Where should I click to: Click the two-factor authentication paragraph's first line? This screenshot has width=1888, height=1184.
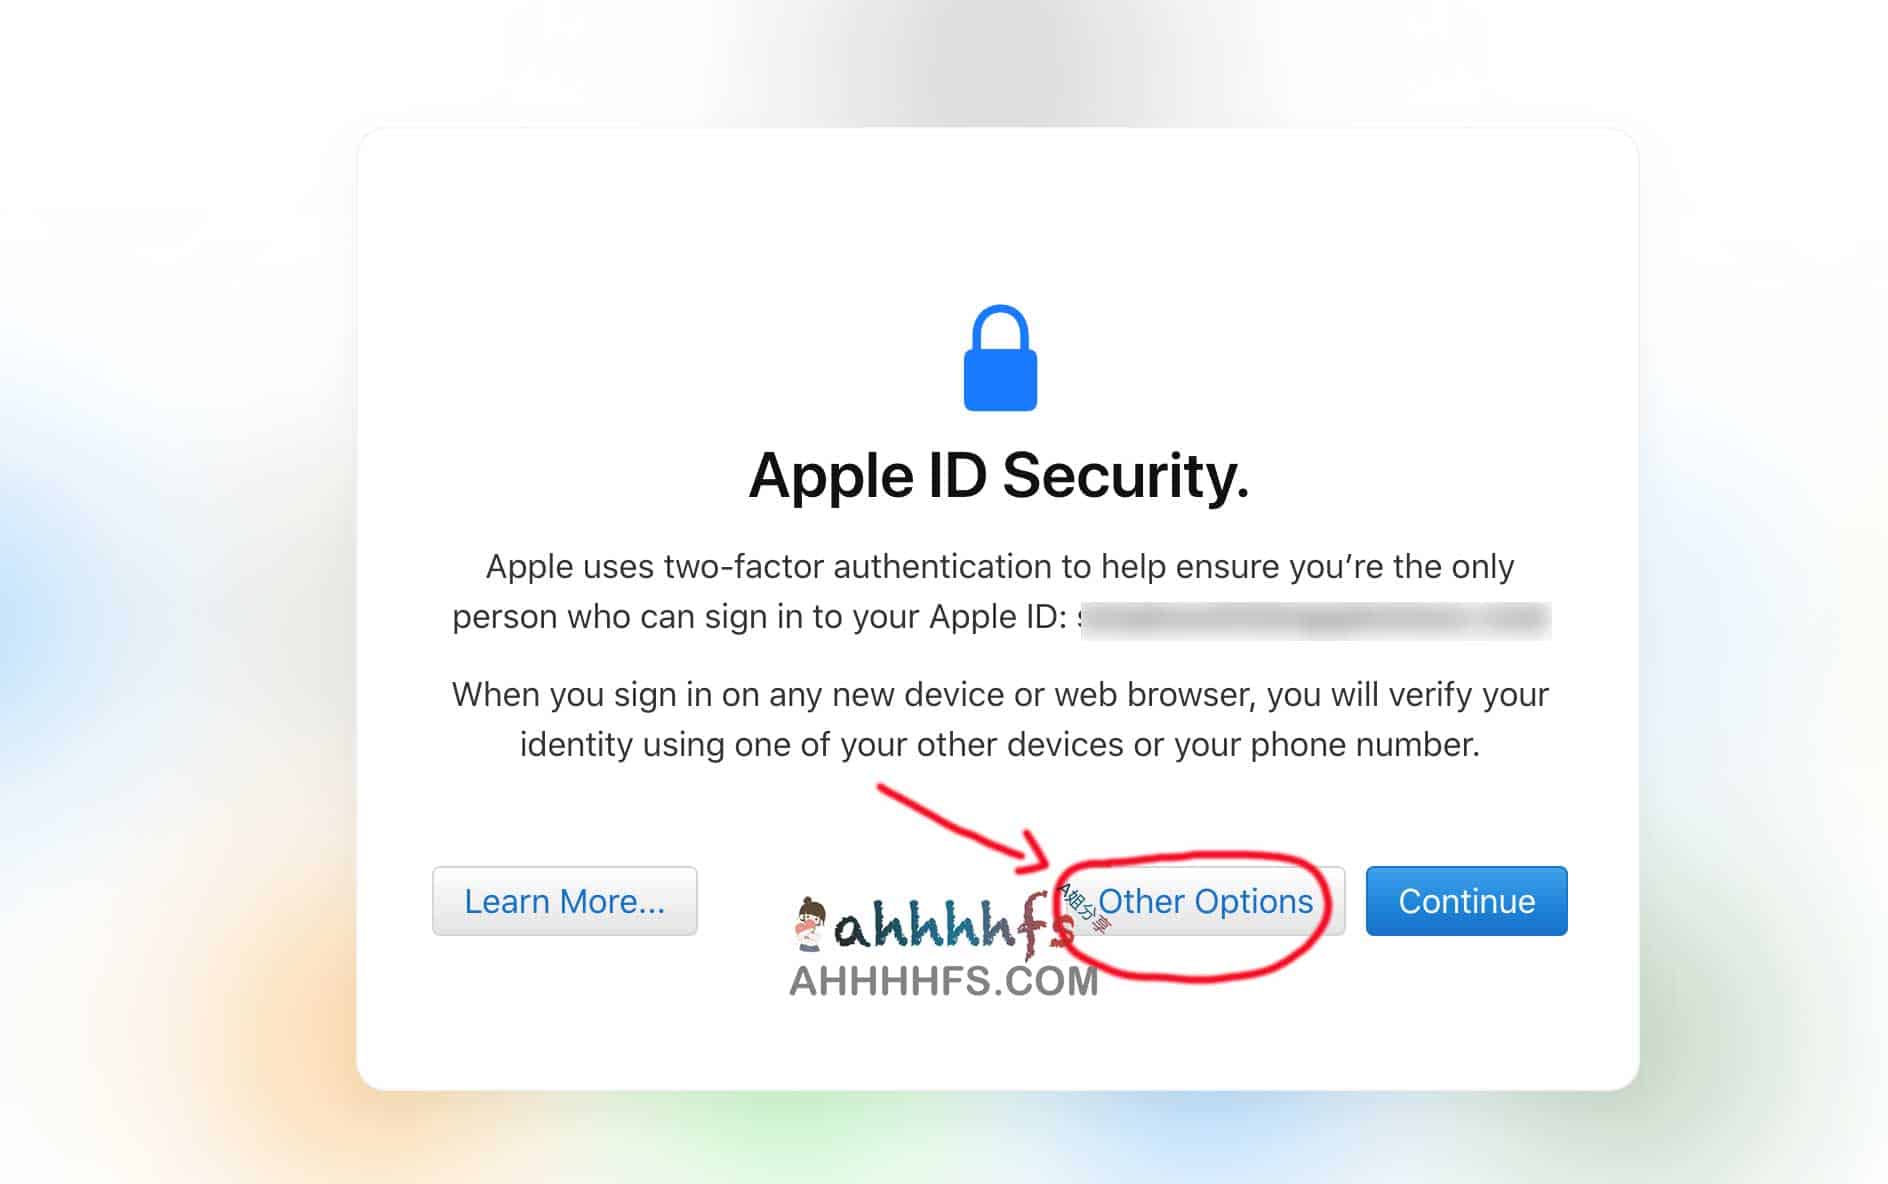click(x=1000, y=567)
